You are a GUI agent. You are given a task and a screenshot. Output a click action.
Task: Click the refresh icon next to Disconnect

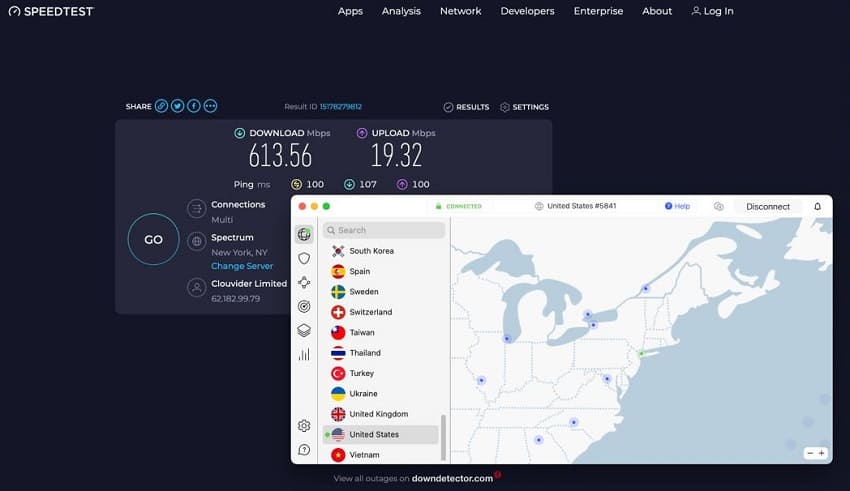point(719,206)
